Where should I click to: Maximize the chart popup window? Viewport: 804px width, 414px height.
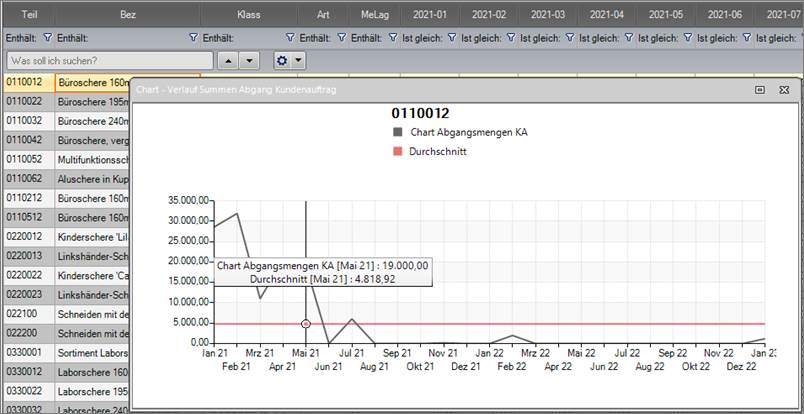coord(760,90)
